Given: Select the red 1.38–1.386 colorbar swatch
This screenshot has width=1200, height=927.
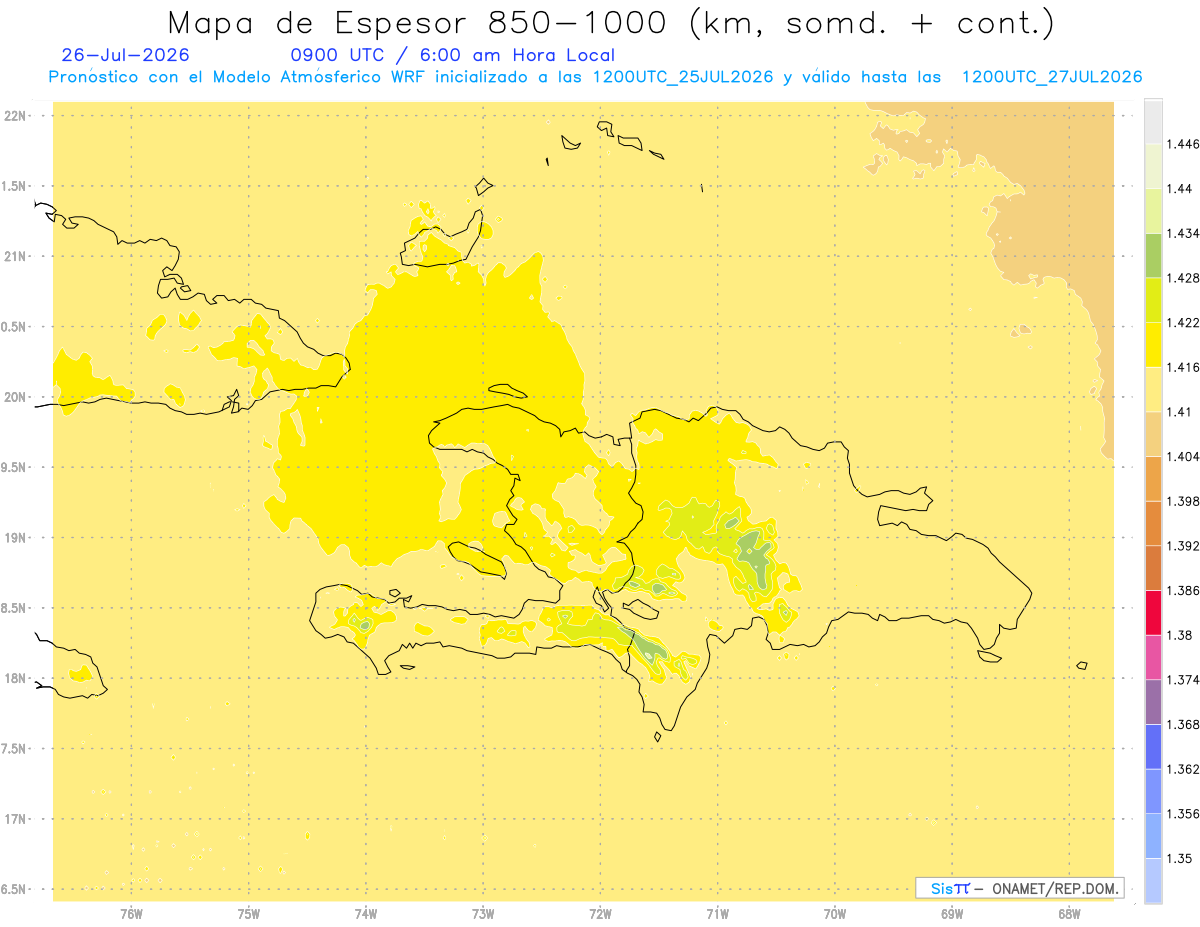Looking at the screenshot, I should [1153, 612].
